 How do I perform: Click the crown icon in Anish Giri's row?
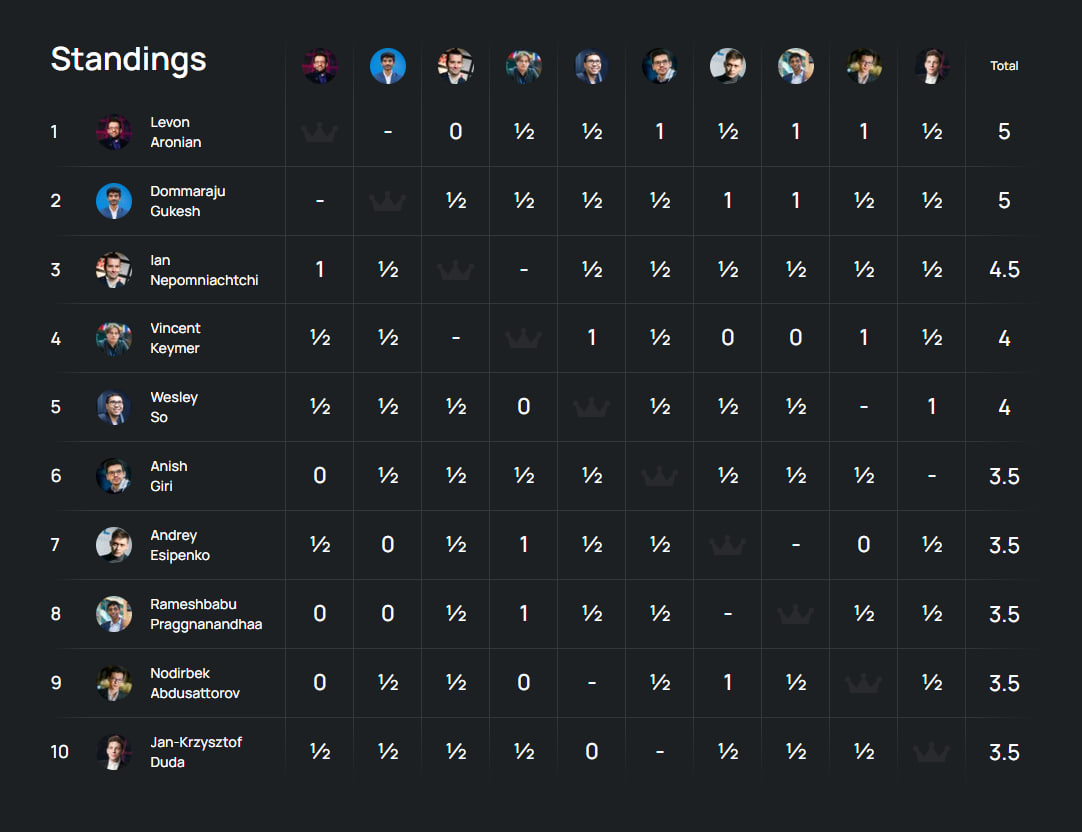[x=660, y=476]
